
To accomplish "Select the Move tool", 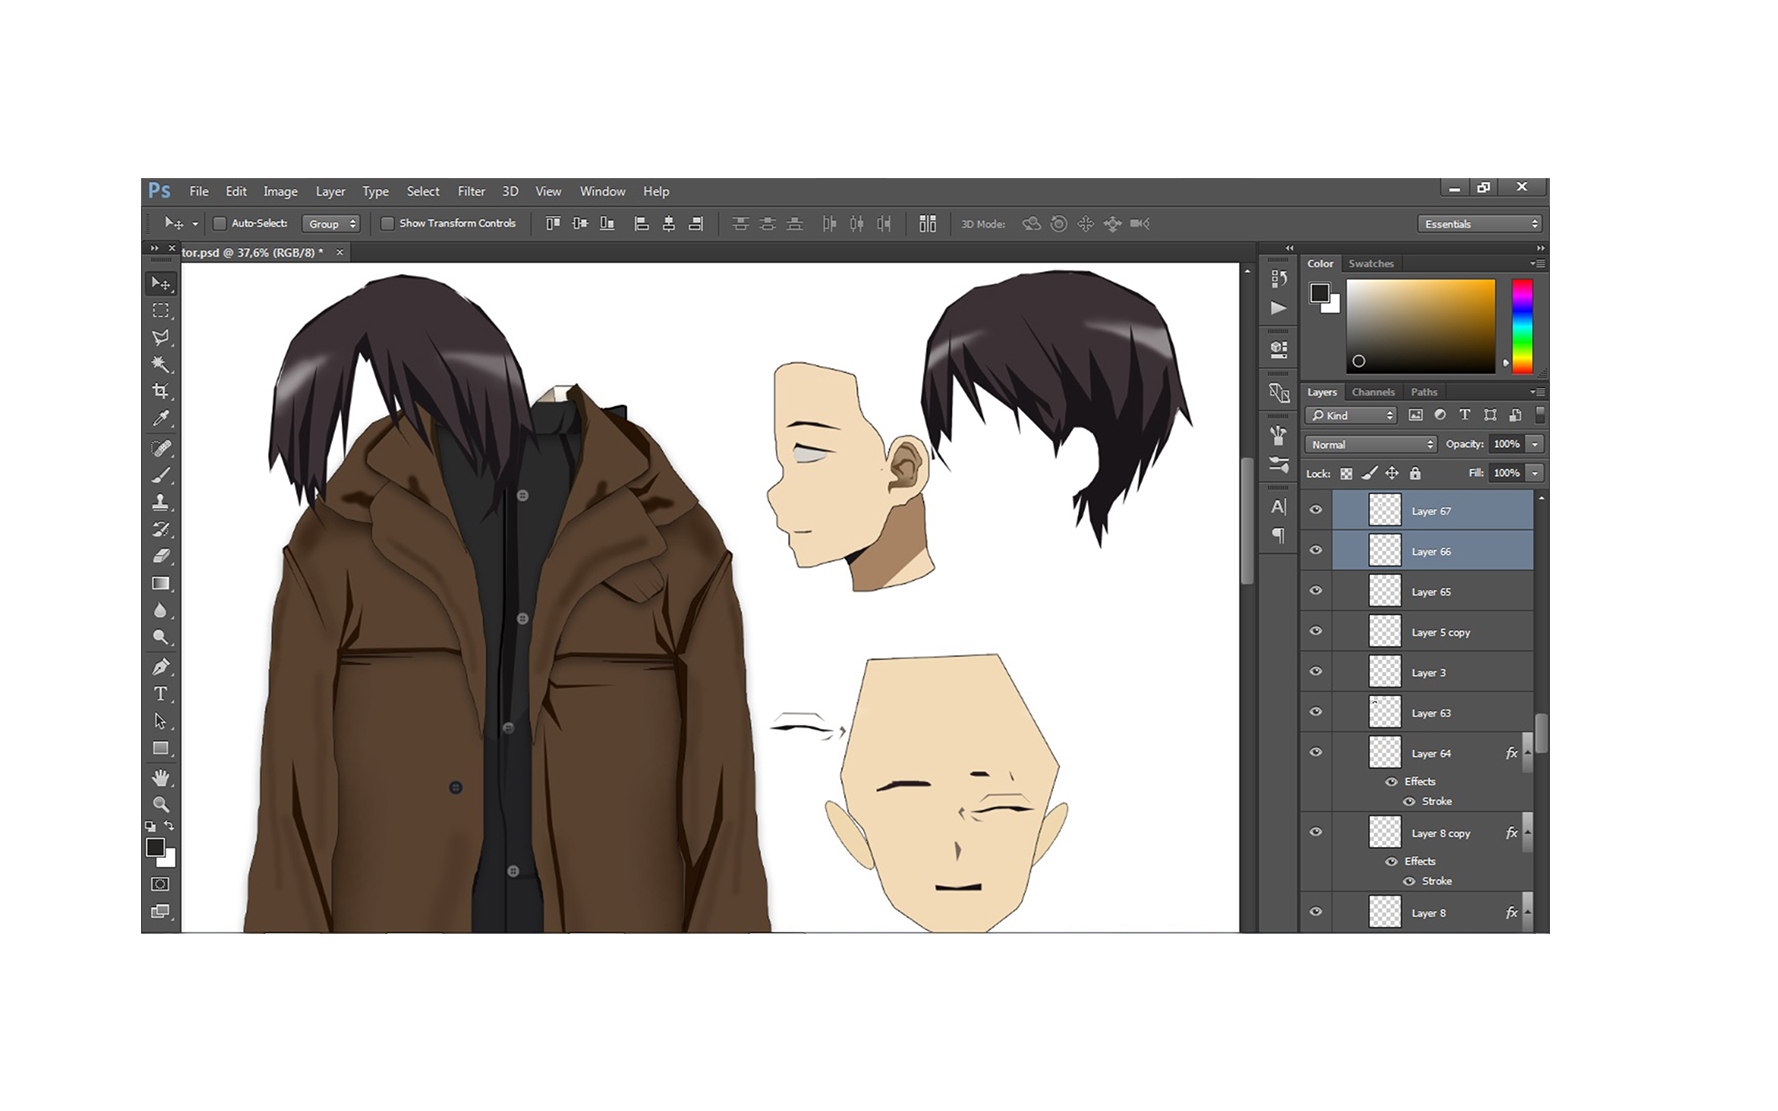I will coord(161,284).
